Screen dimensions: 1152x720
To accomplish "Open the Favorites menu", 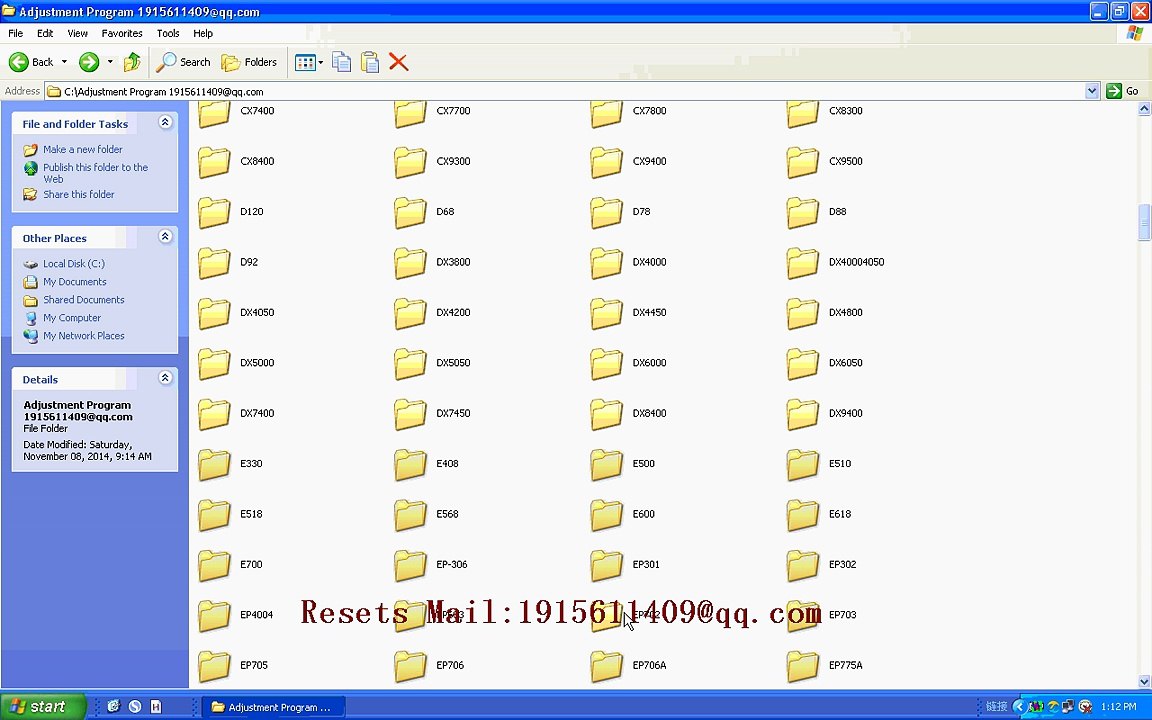I will coord(122,33).
